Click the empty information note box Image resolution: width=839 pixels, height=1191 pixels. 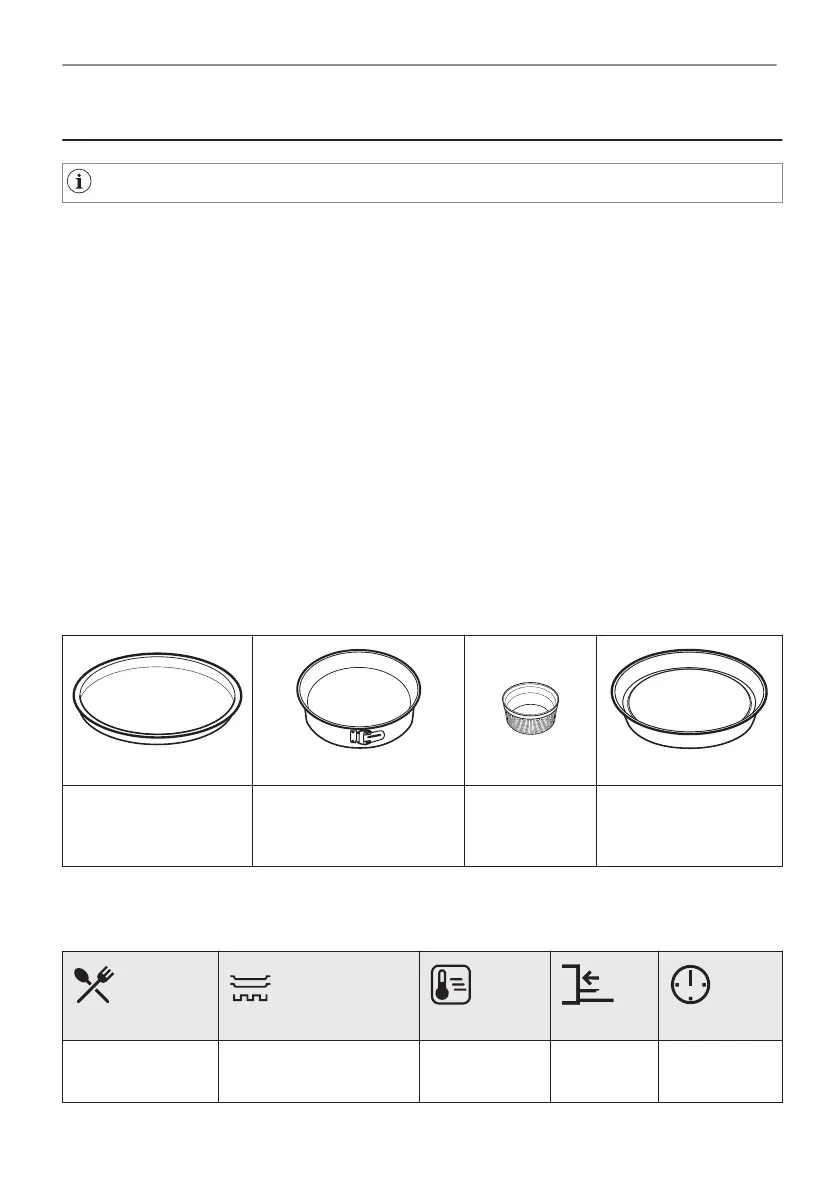[x=422, y=182]
